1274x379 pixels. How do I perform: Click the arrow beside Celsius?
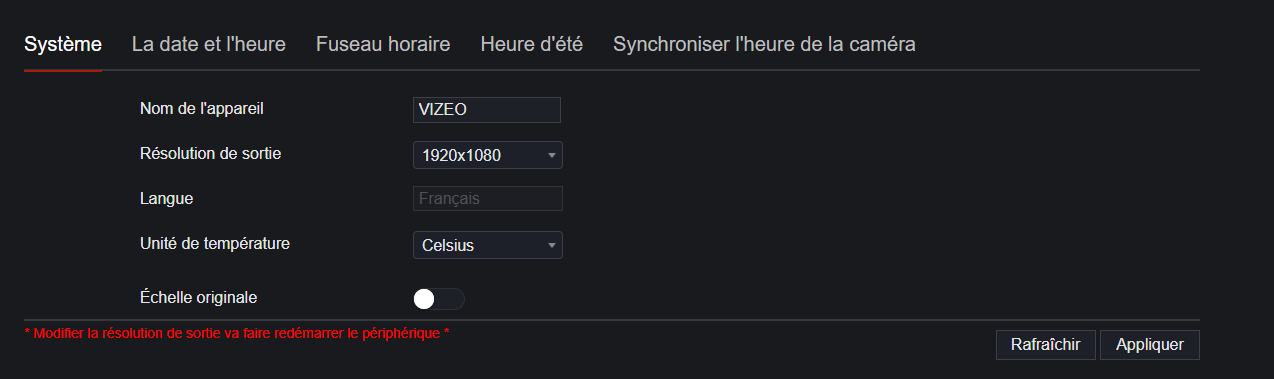coord(551,246)
